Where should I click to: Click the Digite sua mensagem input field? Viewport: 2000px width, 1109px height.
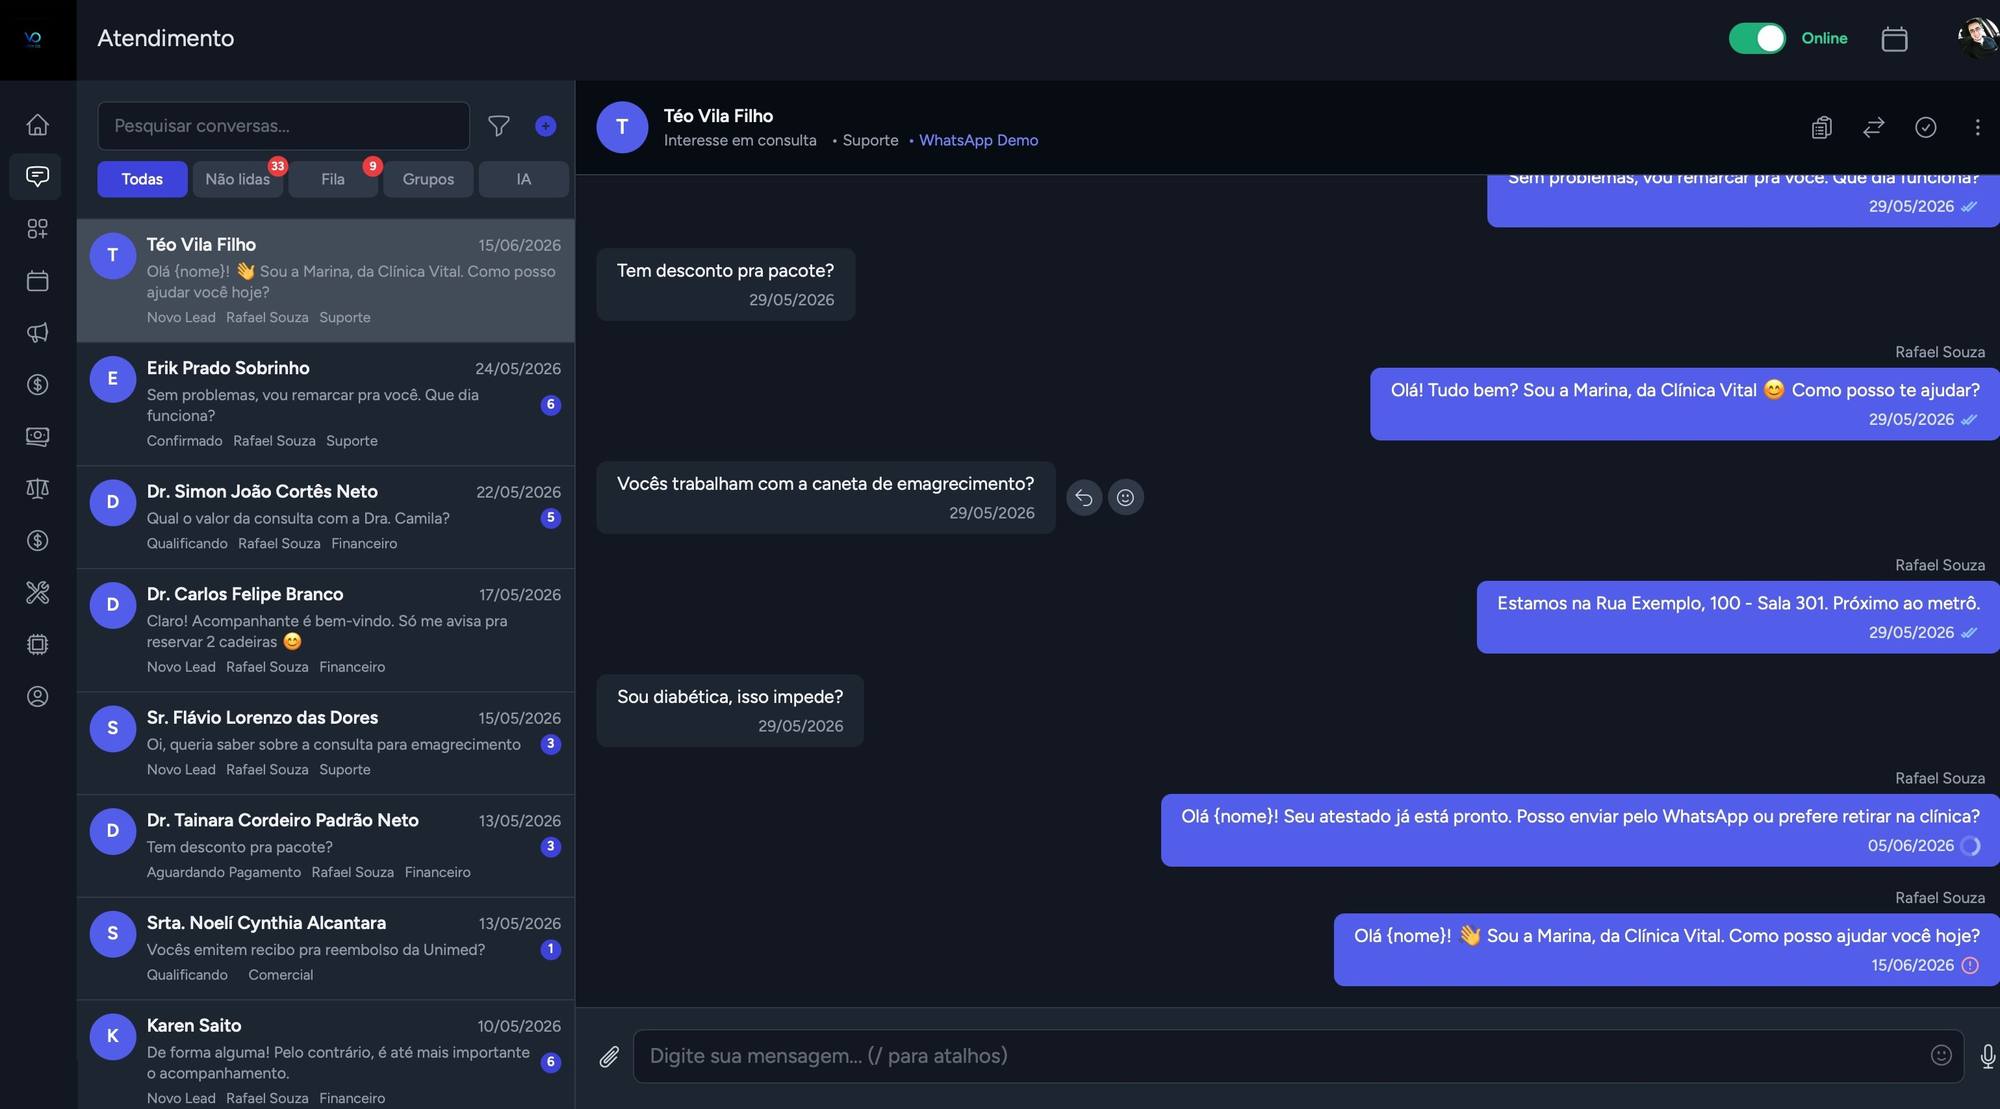pyautogui.click(x=1298, y=1056)
